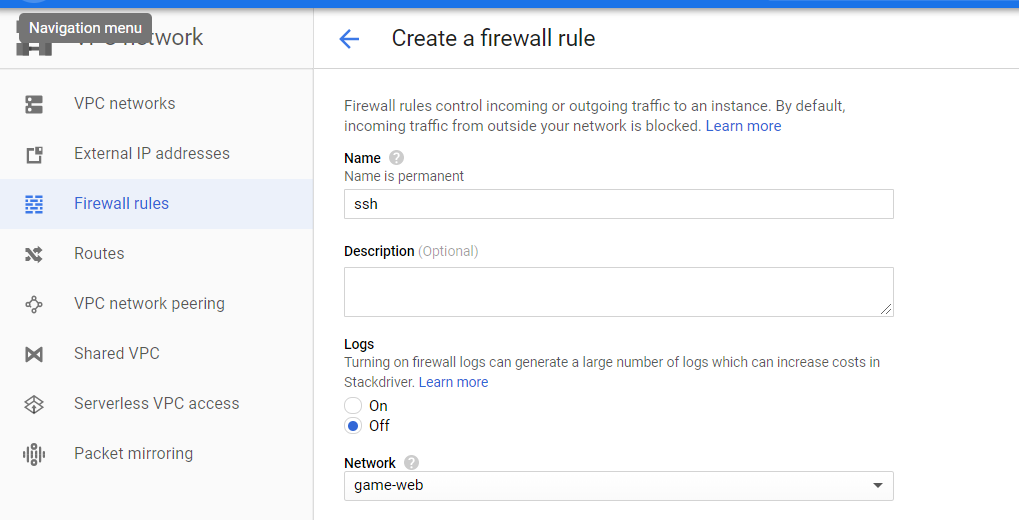Click the External IP addresses icon

coord(34,155)
